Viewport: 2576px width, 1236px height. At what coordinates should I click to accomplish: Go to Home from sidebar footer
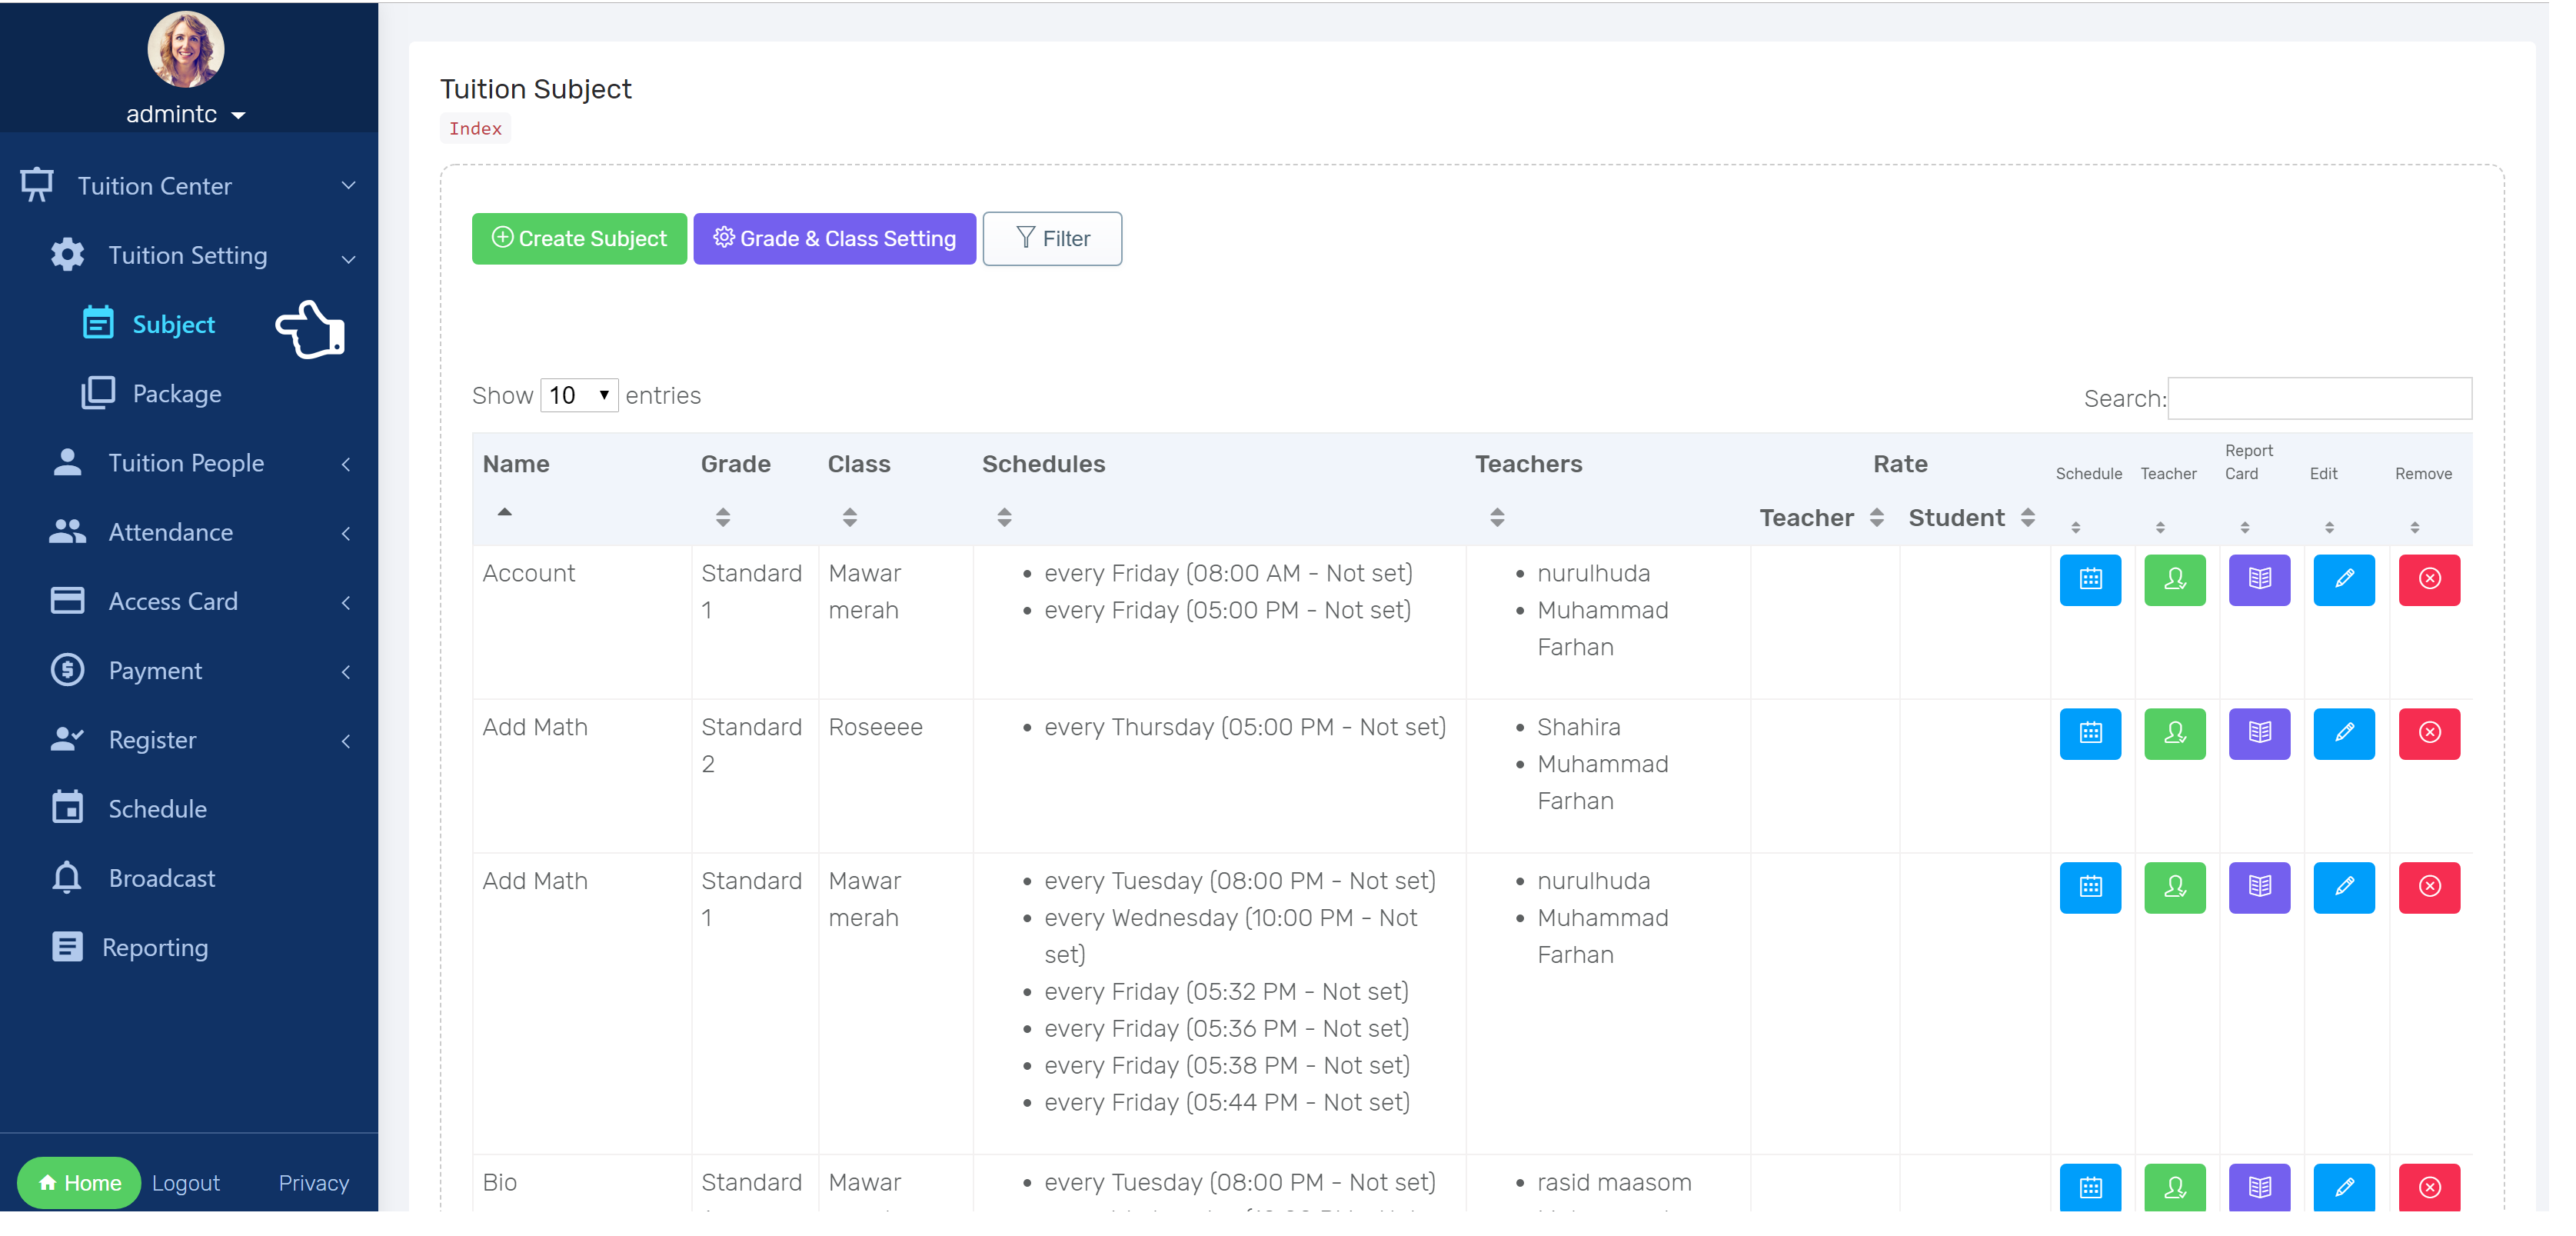click(x=79, y=1183)
